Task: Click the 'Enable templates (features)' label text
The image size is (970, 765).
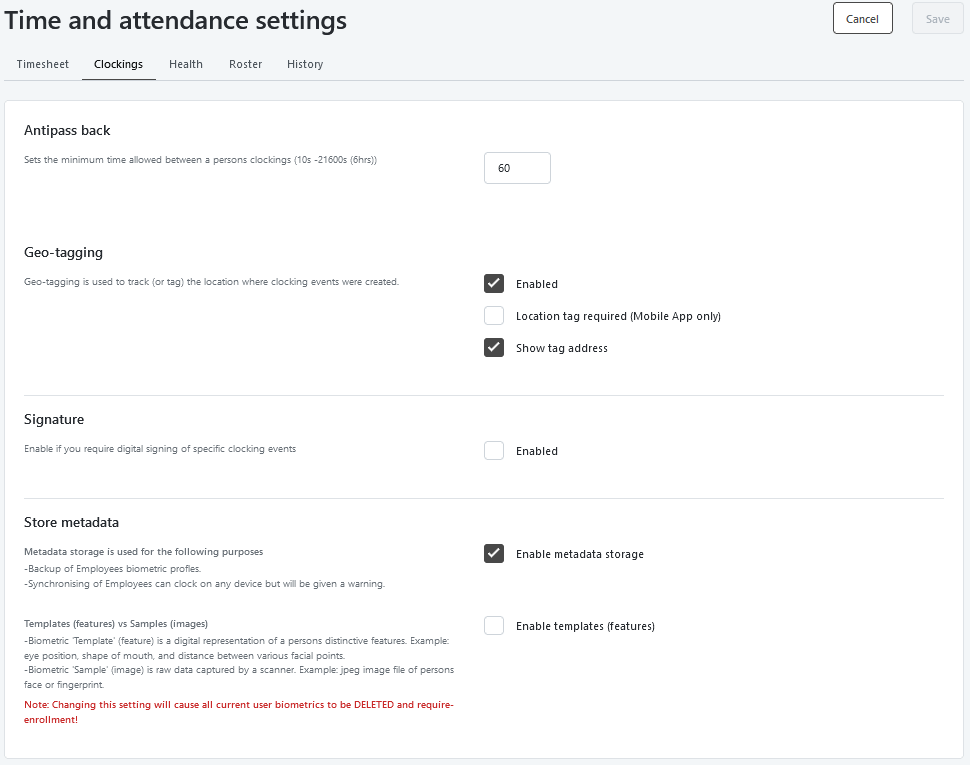Action: 585,626
